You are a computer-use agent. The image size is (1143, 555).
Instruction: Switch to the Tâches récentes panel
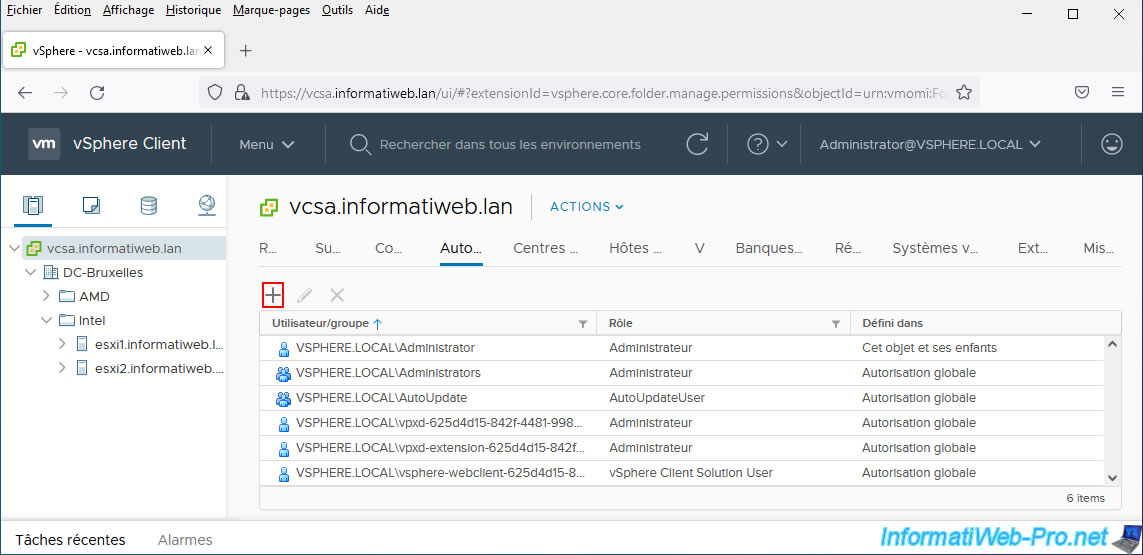pos(71,540)
